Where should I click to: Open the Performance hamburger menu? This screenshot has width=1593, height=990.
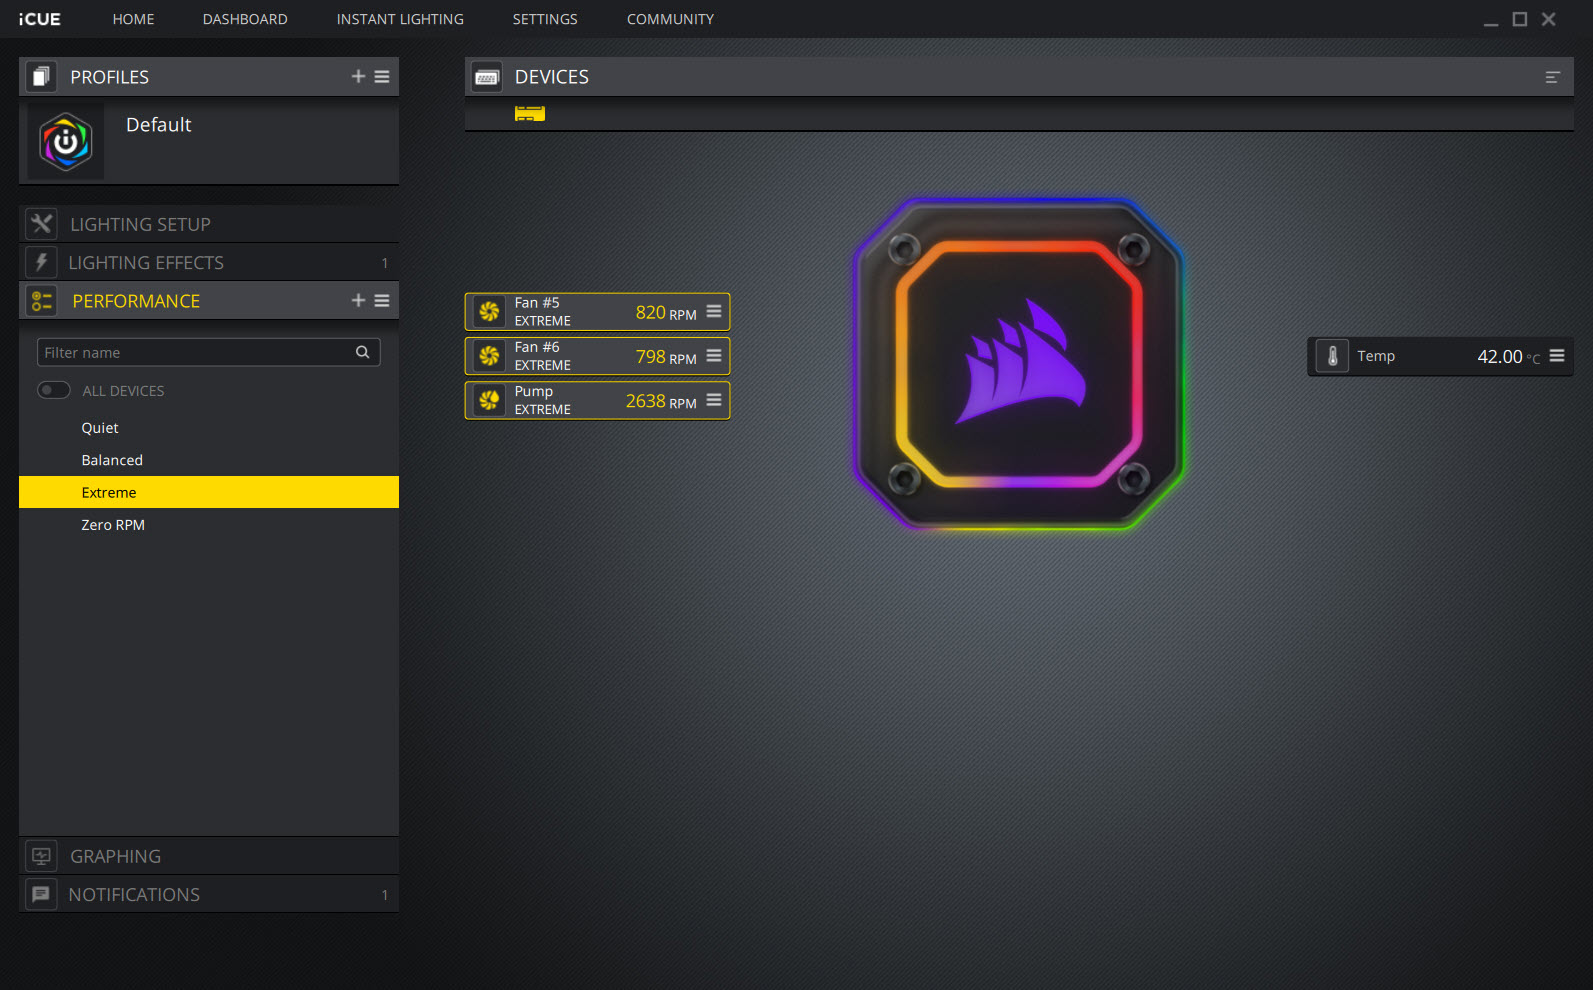[x=382, y=301]
